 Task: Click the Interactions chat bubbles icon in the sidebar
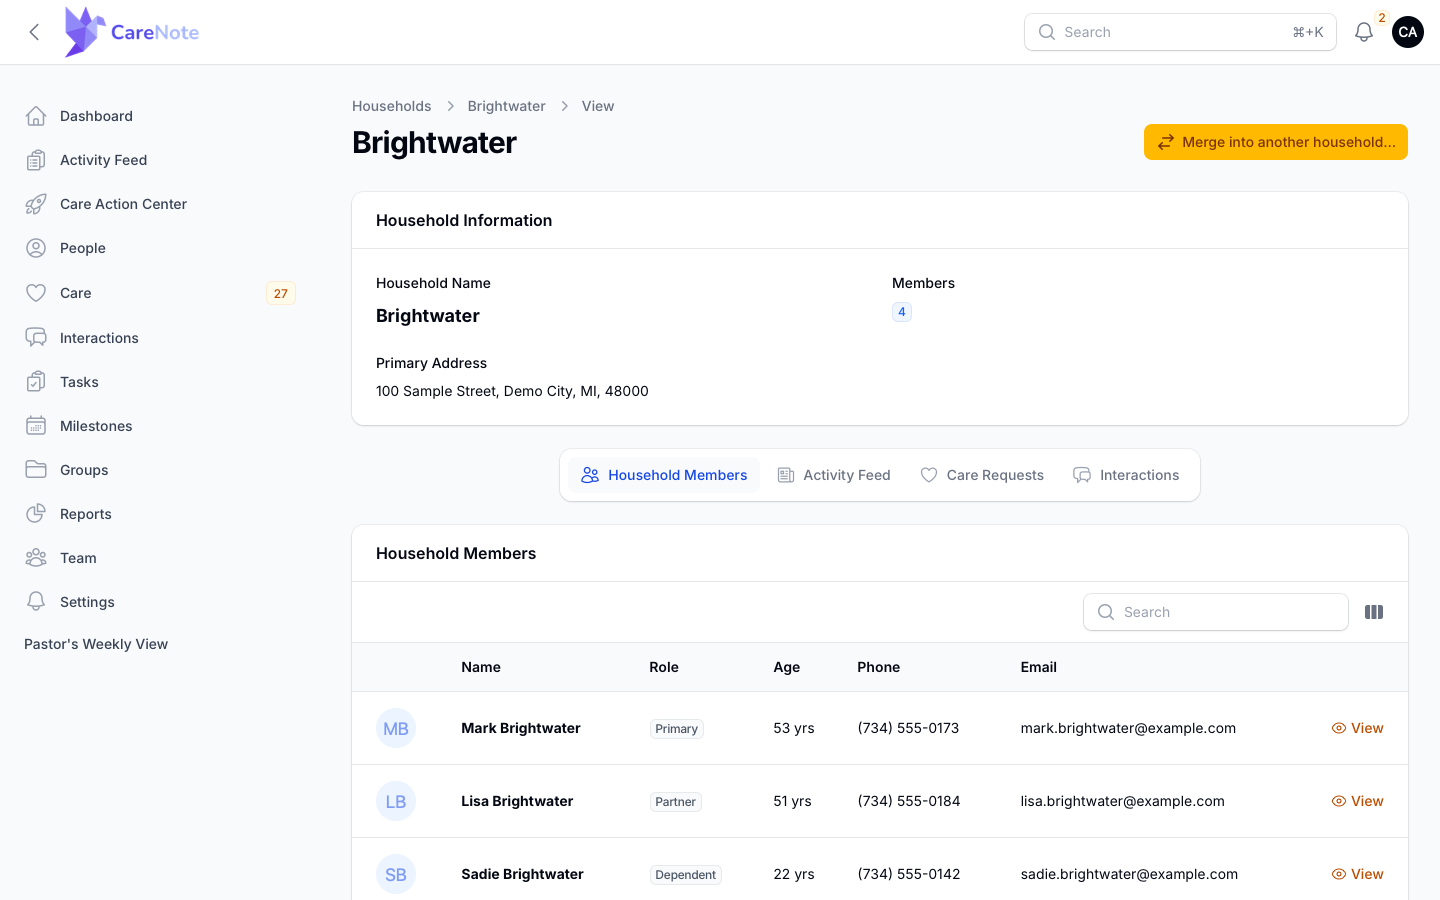click(x=36, y=338)
